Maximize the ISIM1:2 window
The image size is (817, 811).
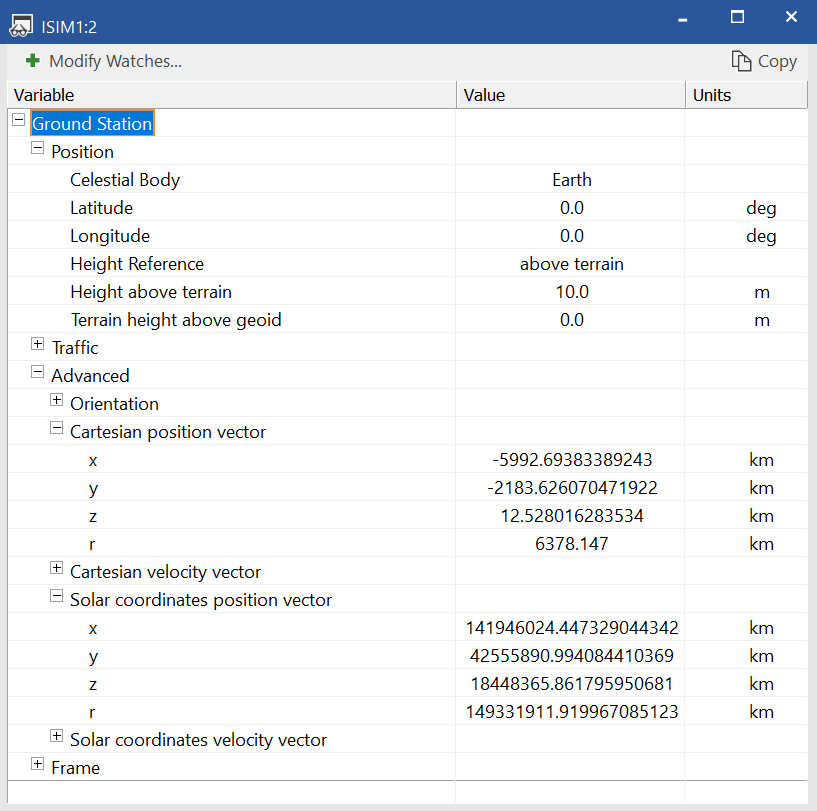pyautogui.click(x=738, y=17)
